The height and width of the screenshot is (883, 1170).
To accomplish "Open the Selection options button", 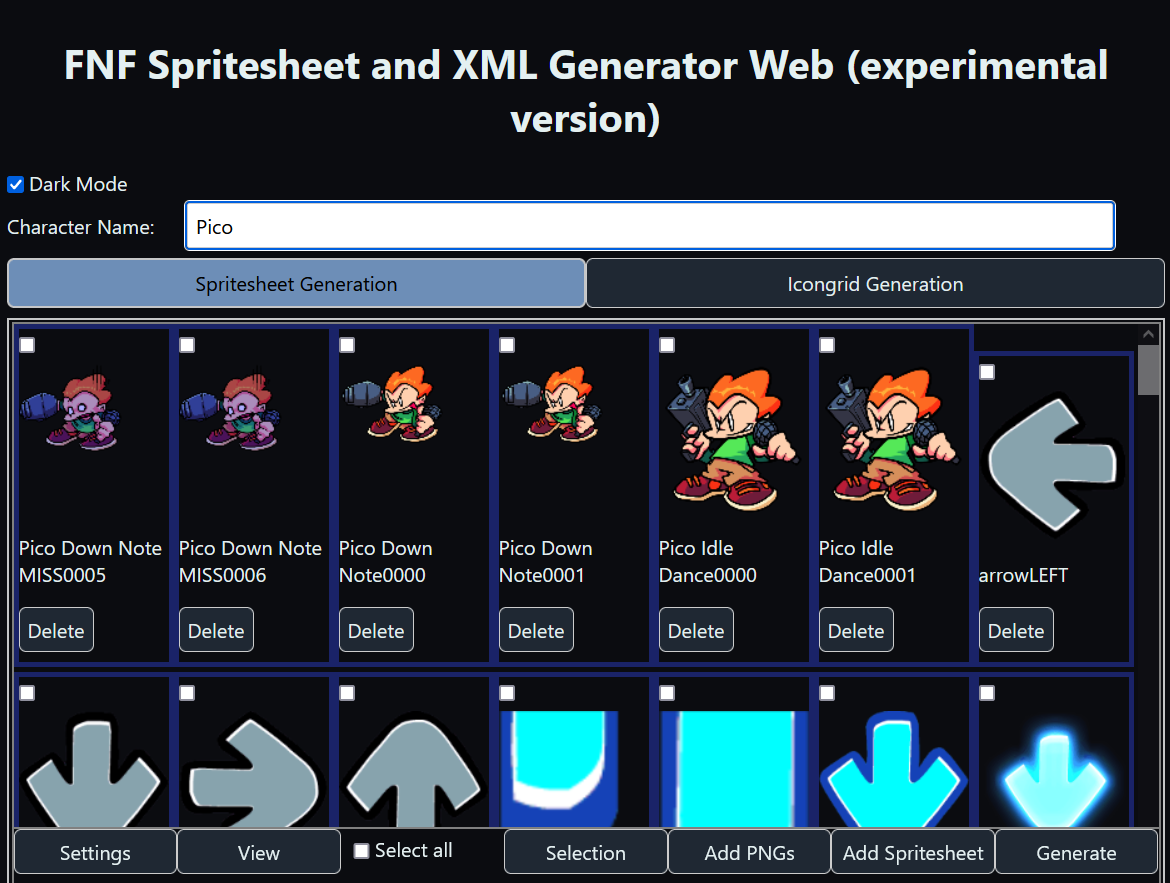I will click(x=586, y=852).
